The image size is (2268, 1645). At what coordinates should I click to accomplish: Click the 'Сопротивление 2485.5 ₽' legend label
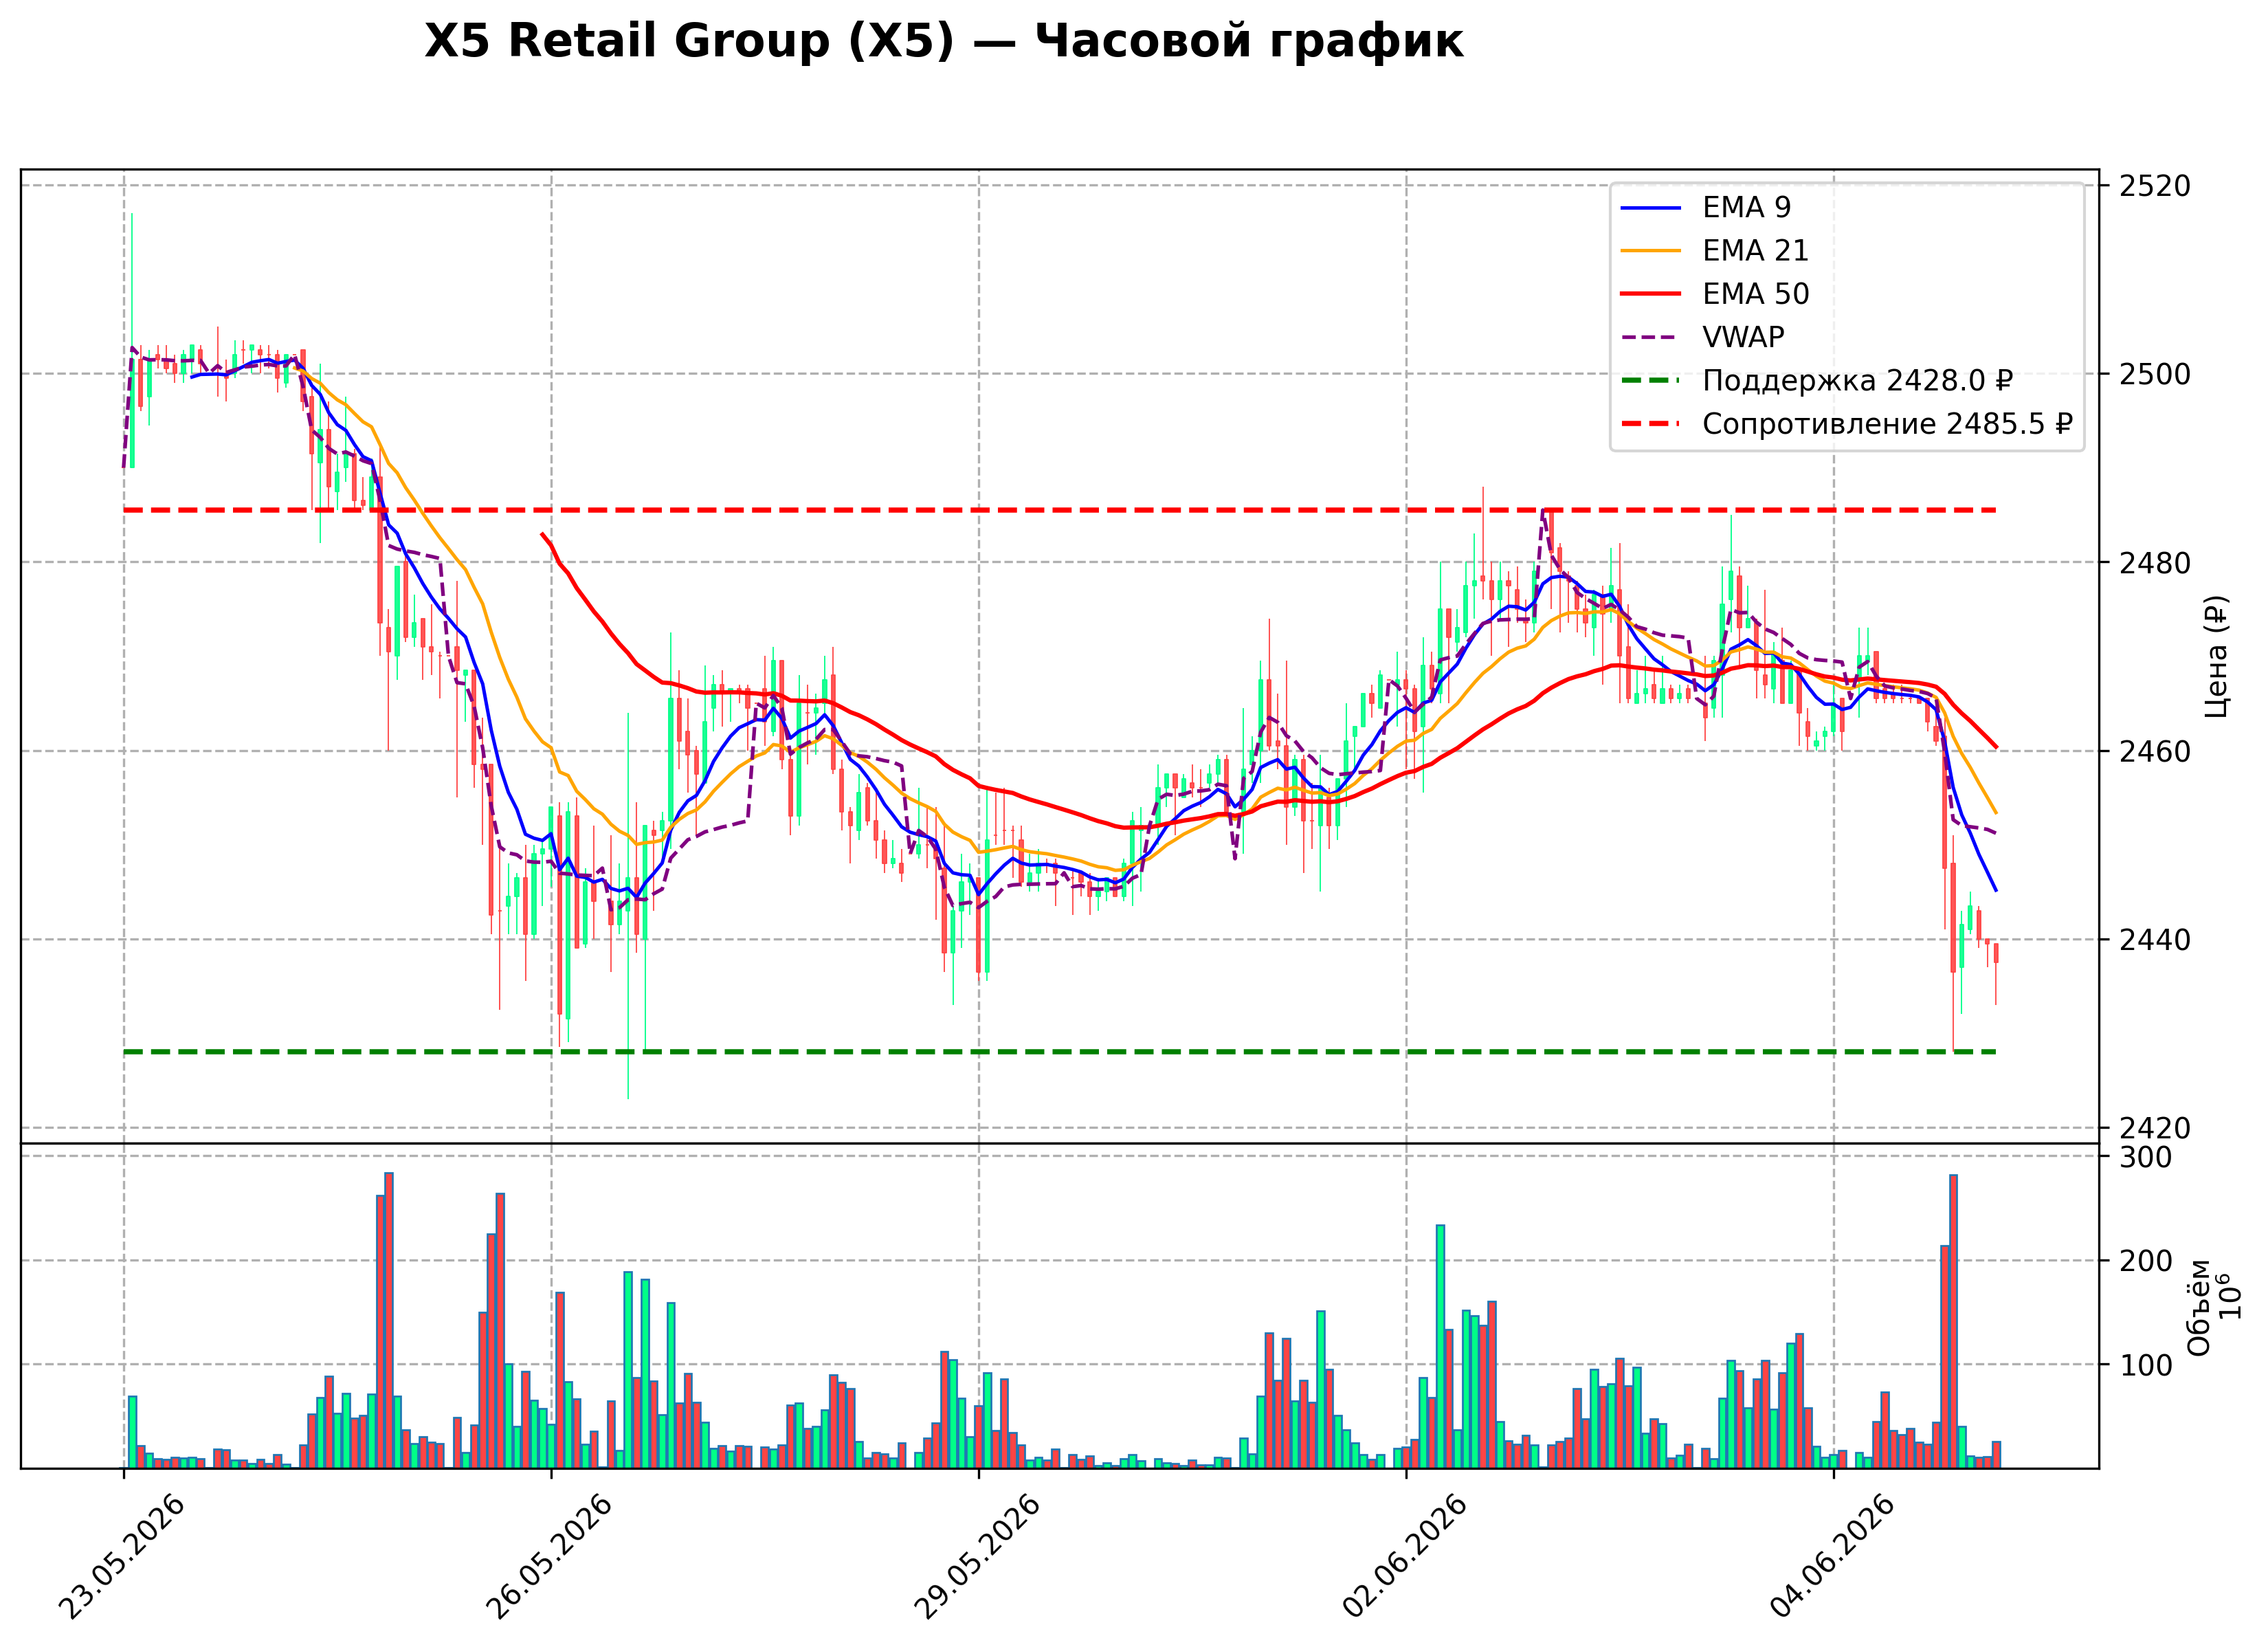[1887, 424]
